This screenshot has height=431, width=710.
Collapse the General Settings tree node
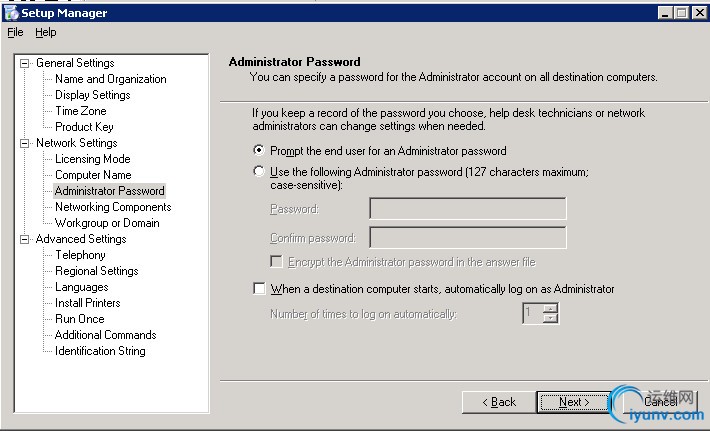25,63
